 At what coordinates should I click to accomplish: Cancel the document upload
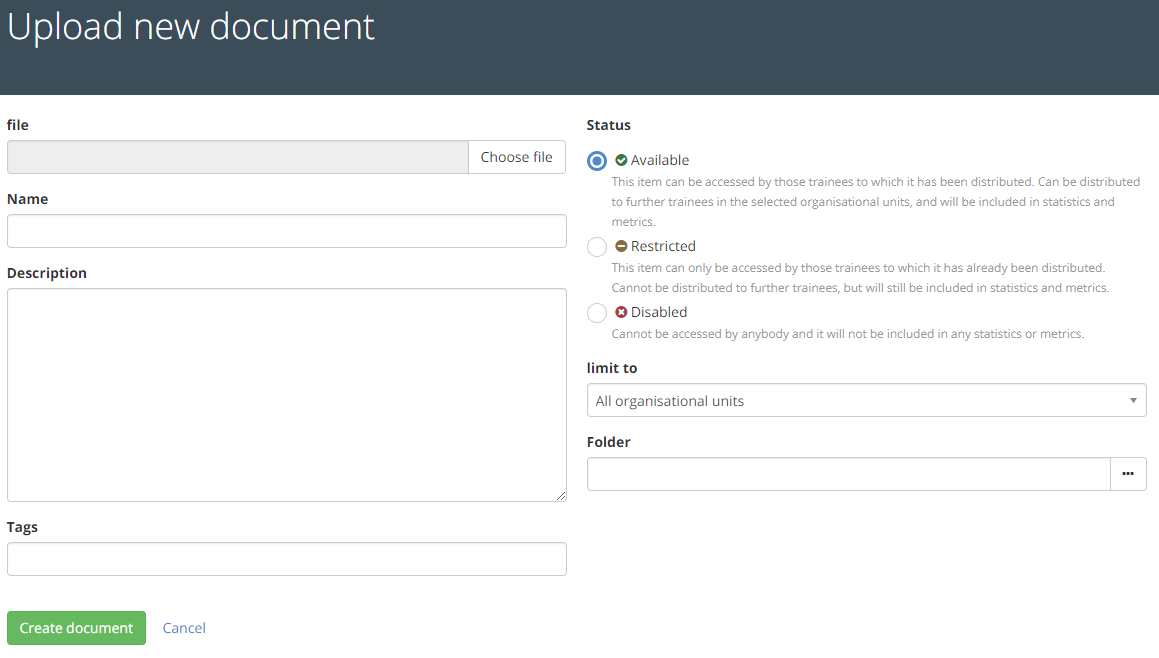point(184,628)
